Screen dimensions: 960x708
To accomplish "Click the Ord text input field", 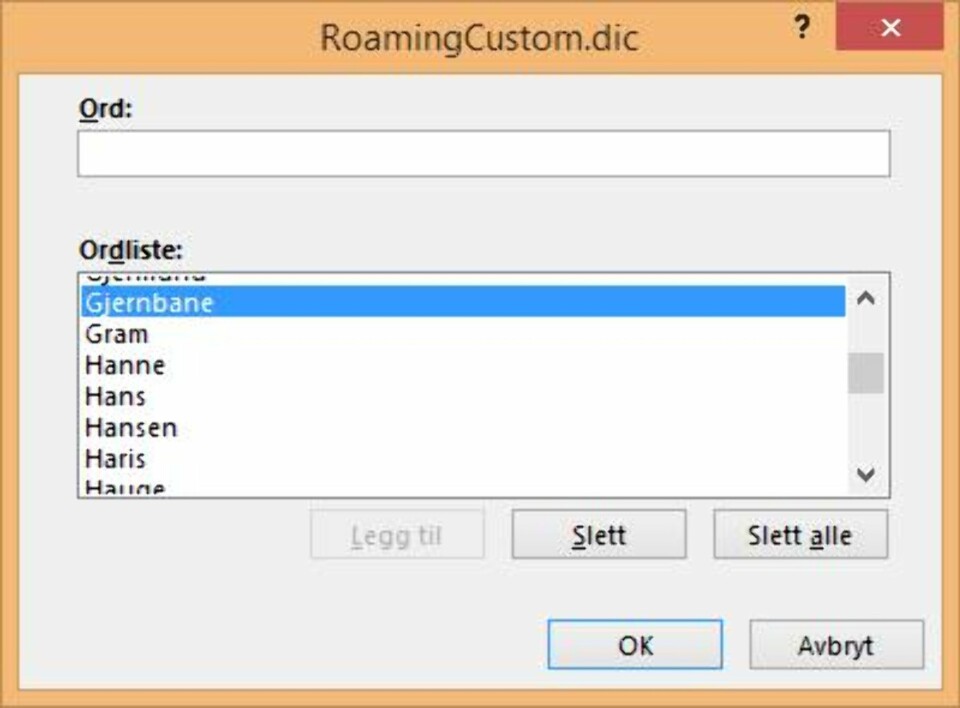I will click(483, 154).
